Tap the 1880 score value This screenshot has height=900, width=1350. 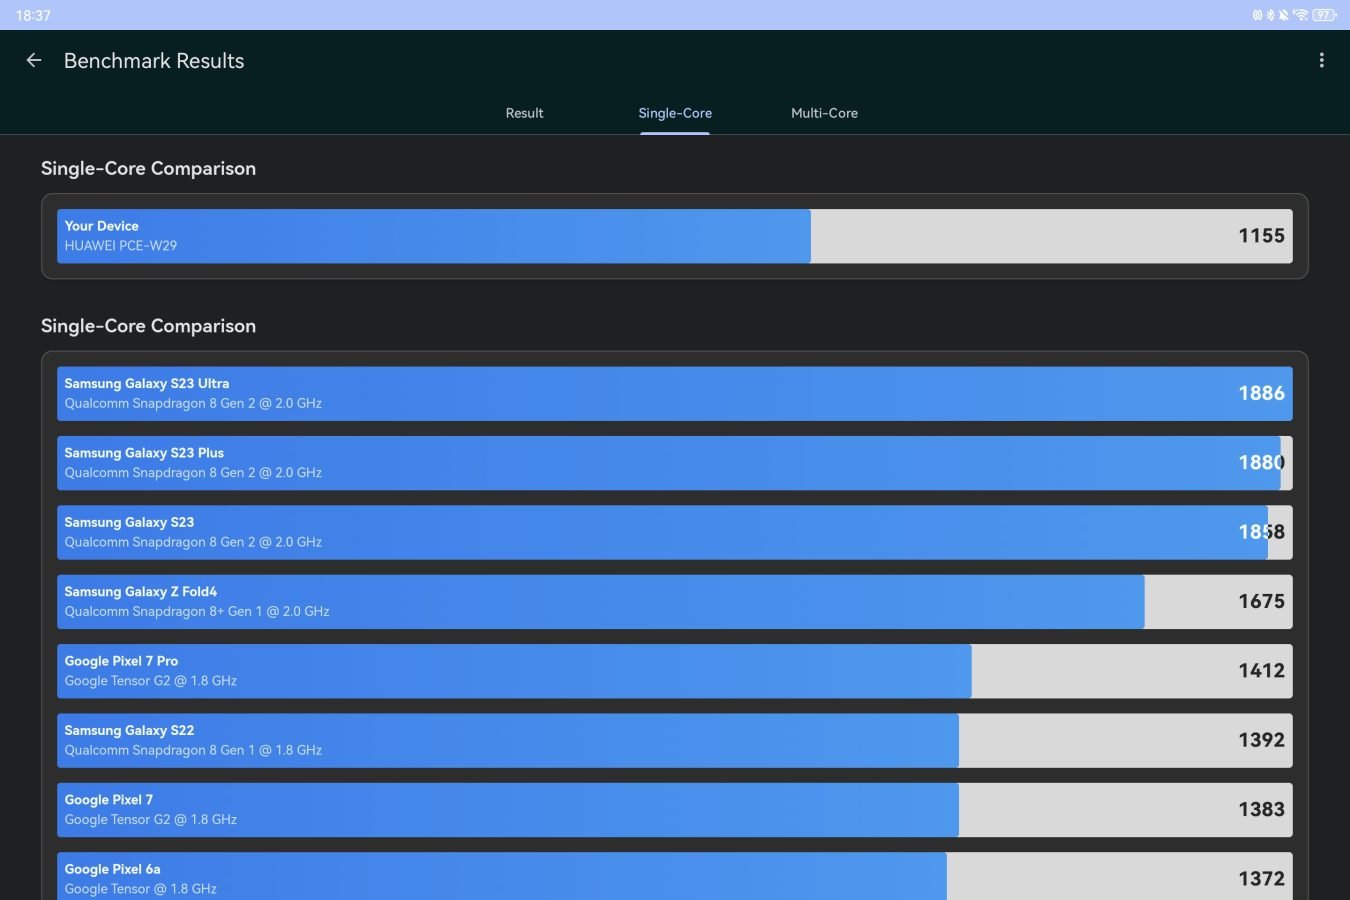[x=1261, y=463]
